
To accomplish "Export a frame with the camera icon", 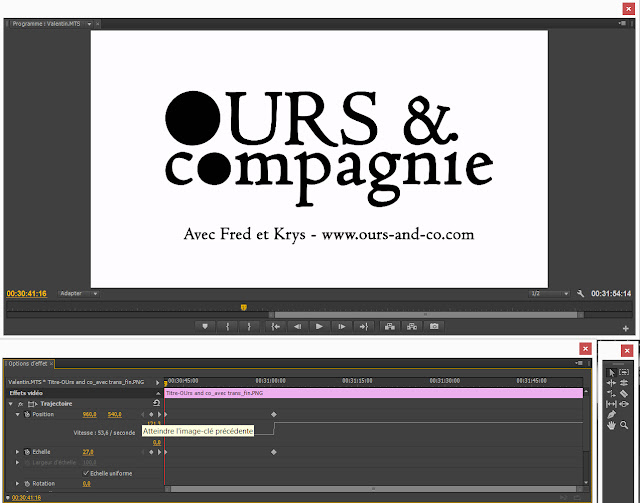I will tap(434, 326).
